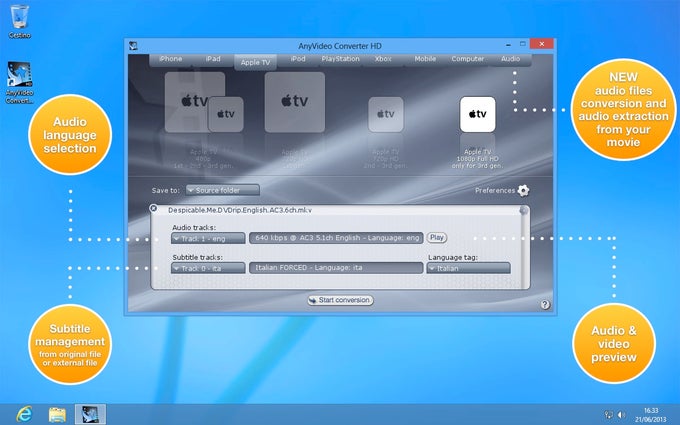680x425 pixels.
Task: Close the AnyVideo Converter HD window
Action: point(542,44)
